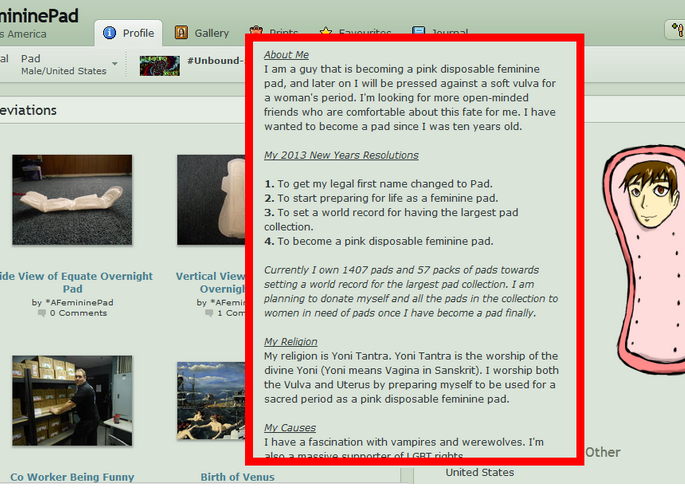Image resolution: width=685 pixels, height=488 pixels.
Task: Click the Profile tab info icon
Action: [x=109, y=33]
